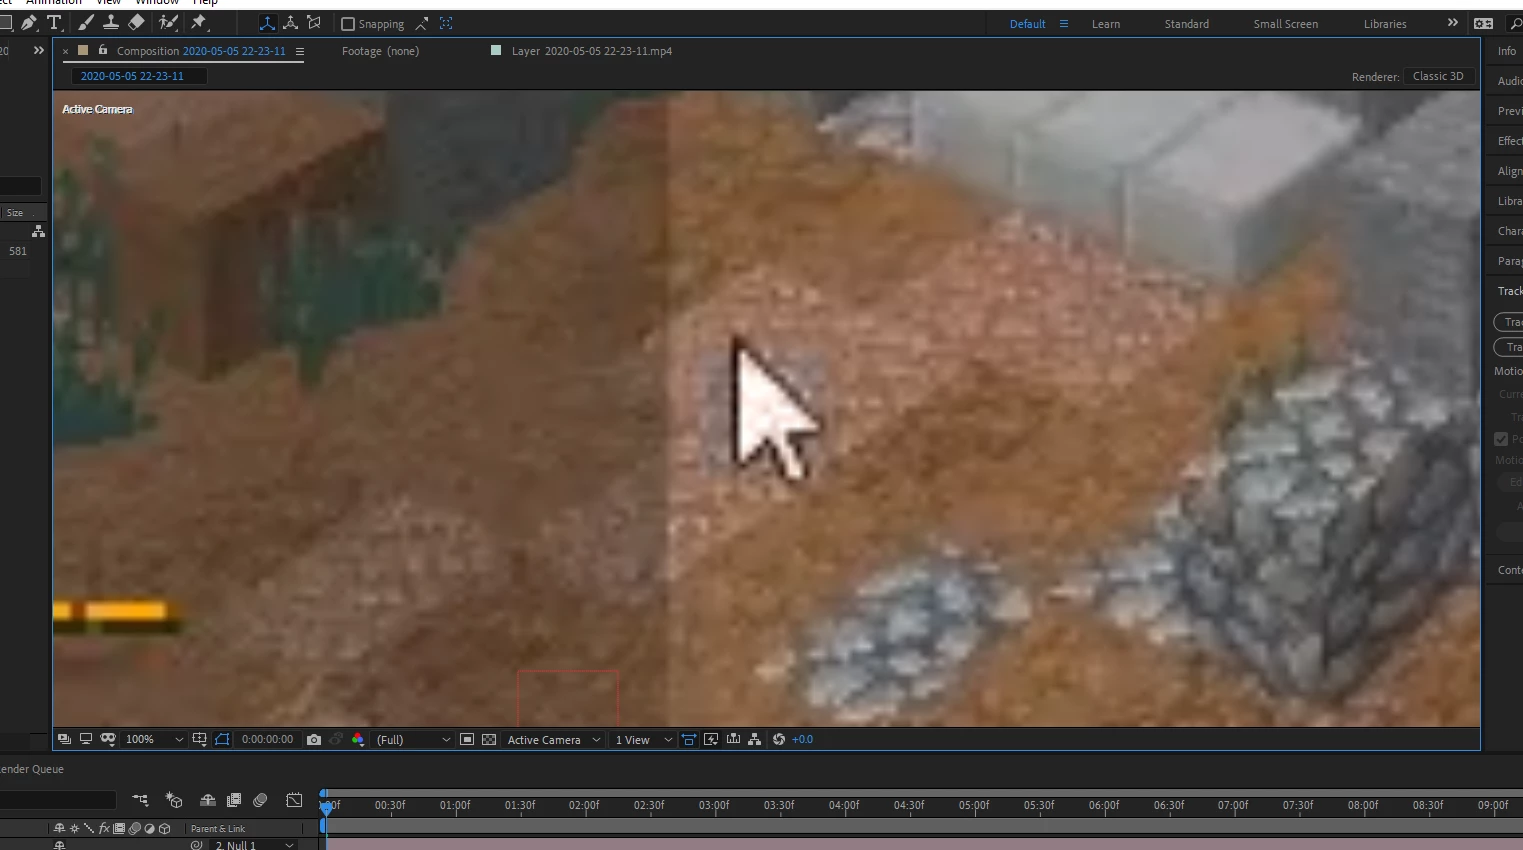
Task: Click snap to collapsed compositions icon
Action: pyautogui.click(x=446, y=23)
